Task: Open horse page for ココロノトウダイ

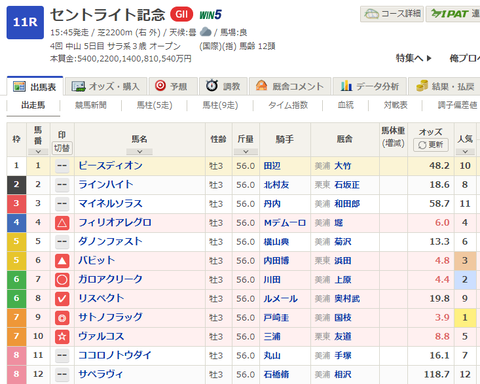Action: pyautogui.click(x=115, y=356)
